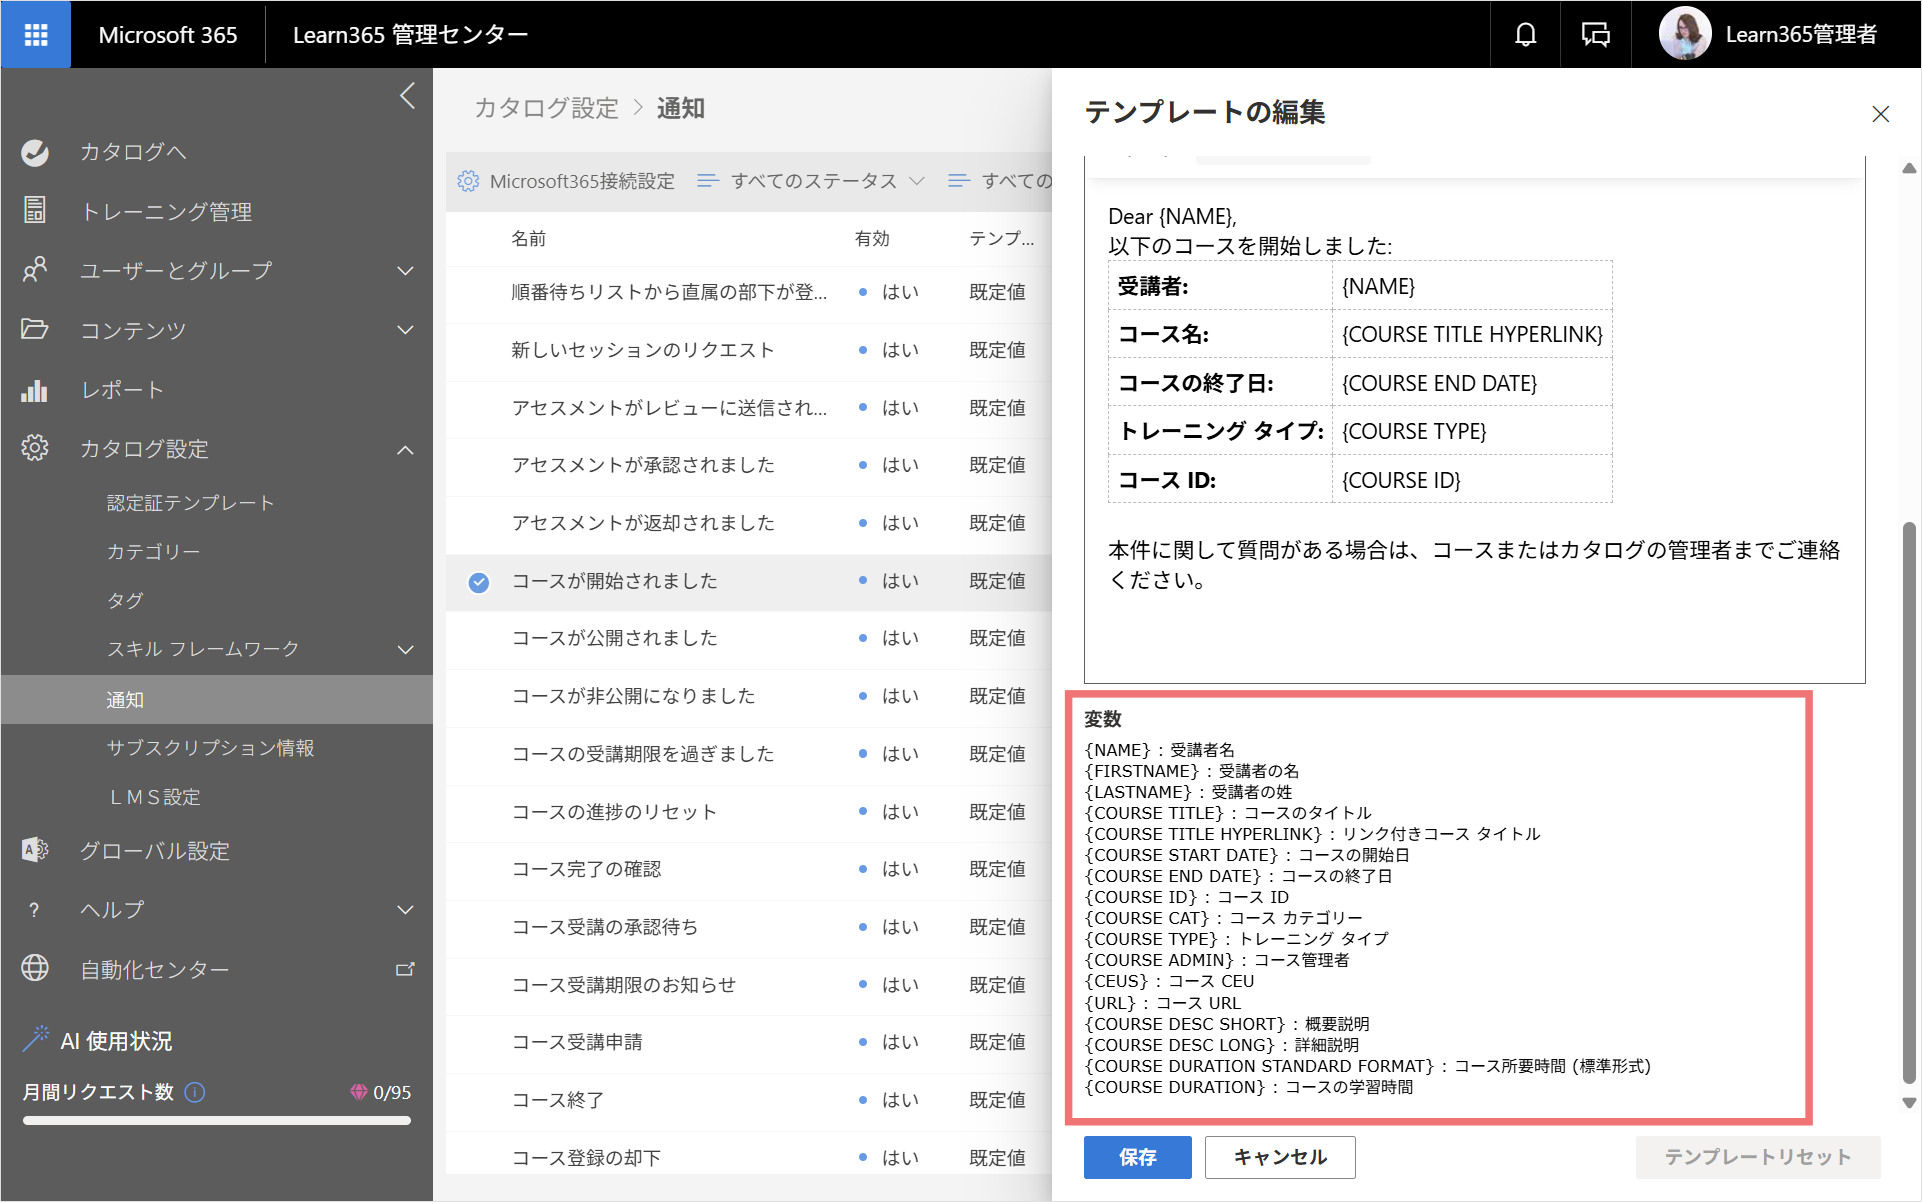Screen dimensions: 1922x1202
Task: Click the ユーザーとグループ people icon
Action: click(35, 270)
